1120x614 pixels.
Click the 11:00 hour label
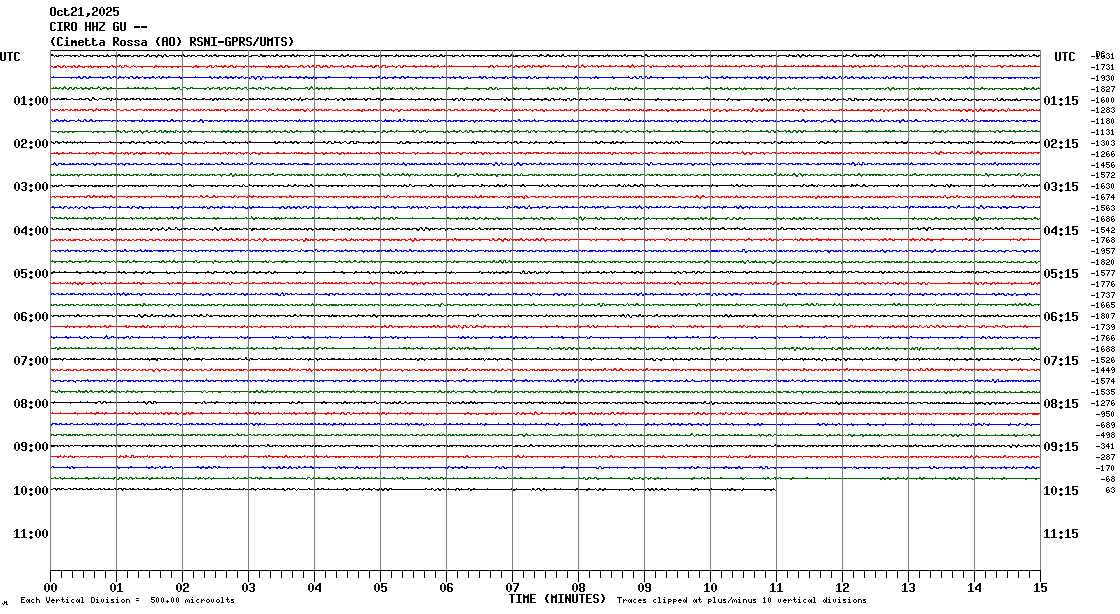[x=31, y=534]
